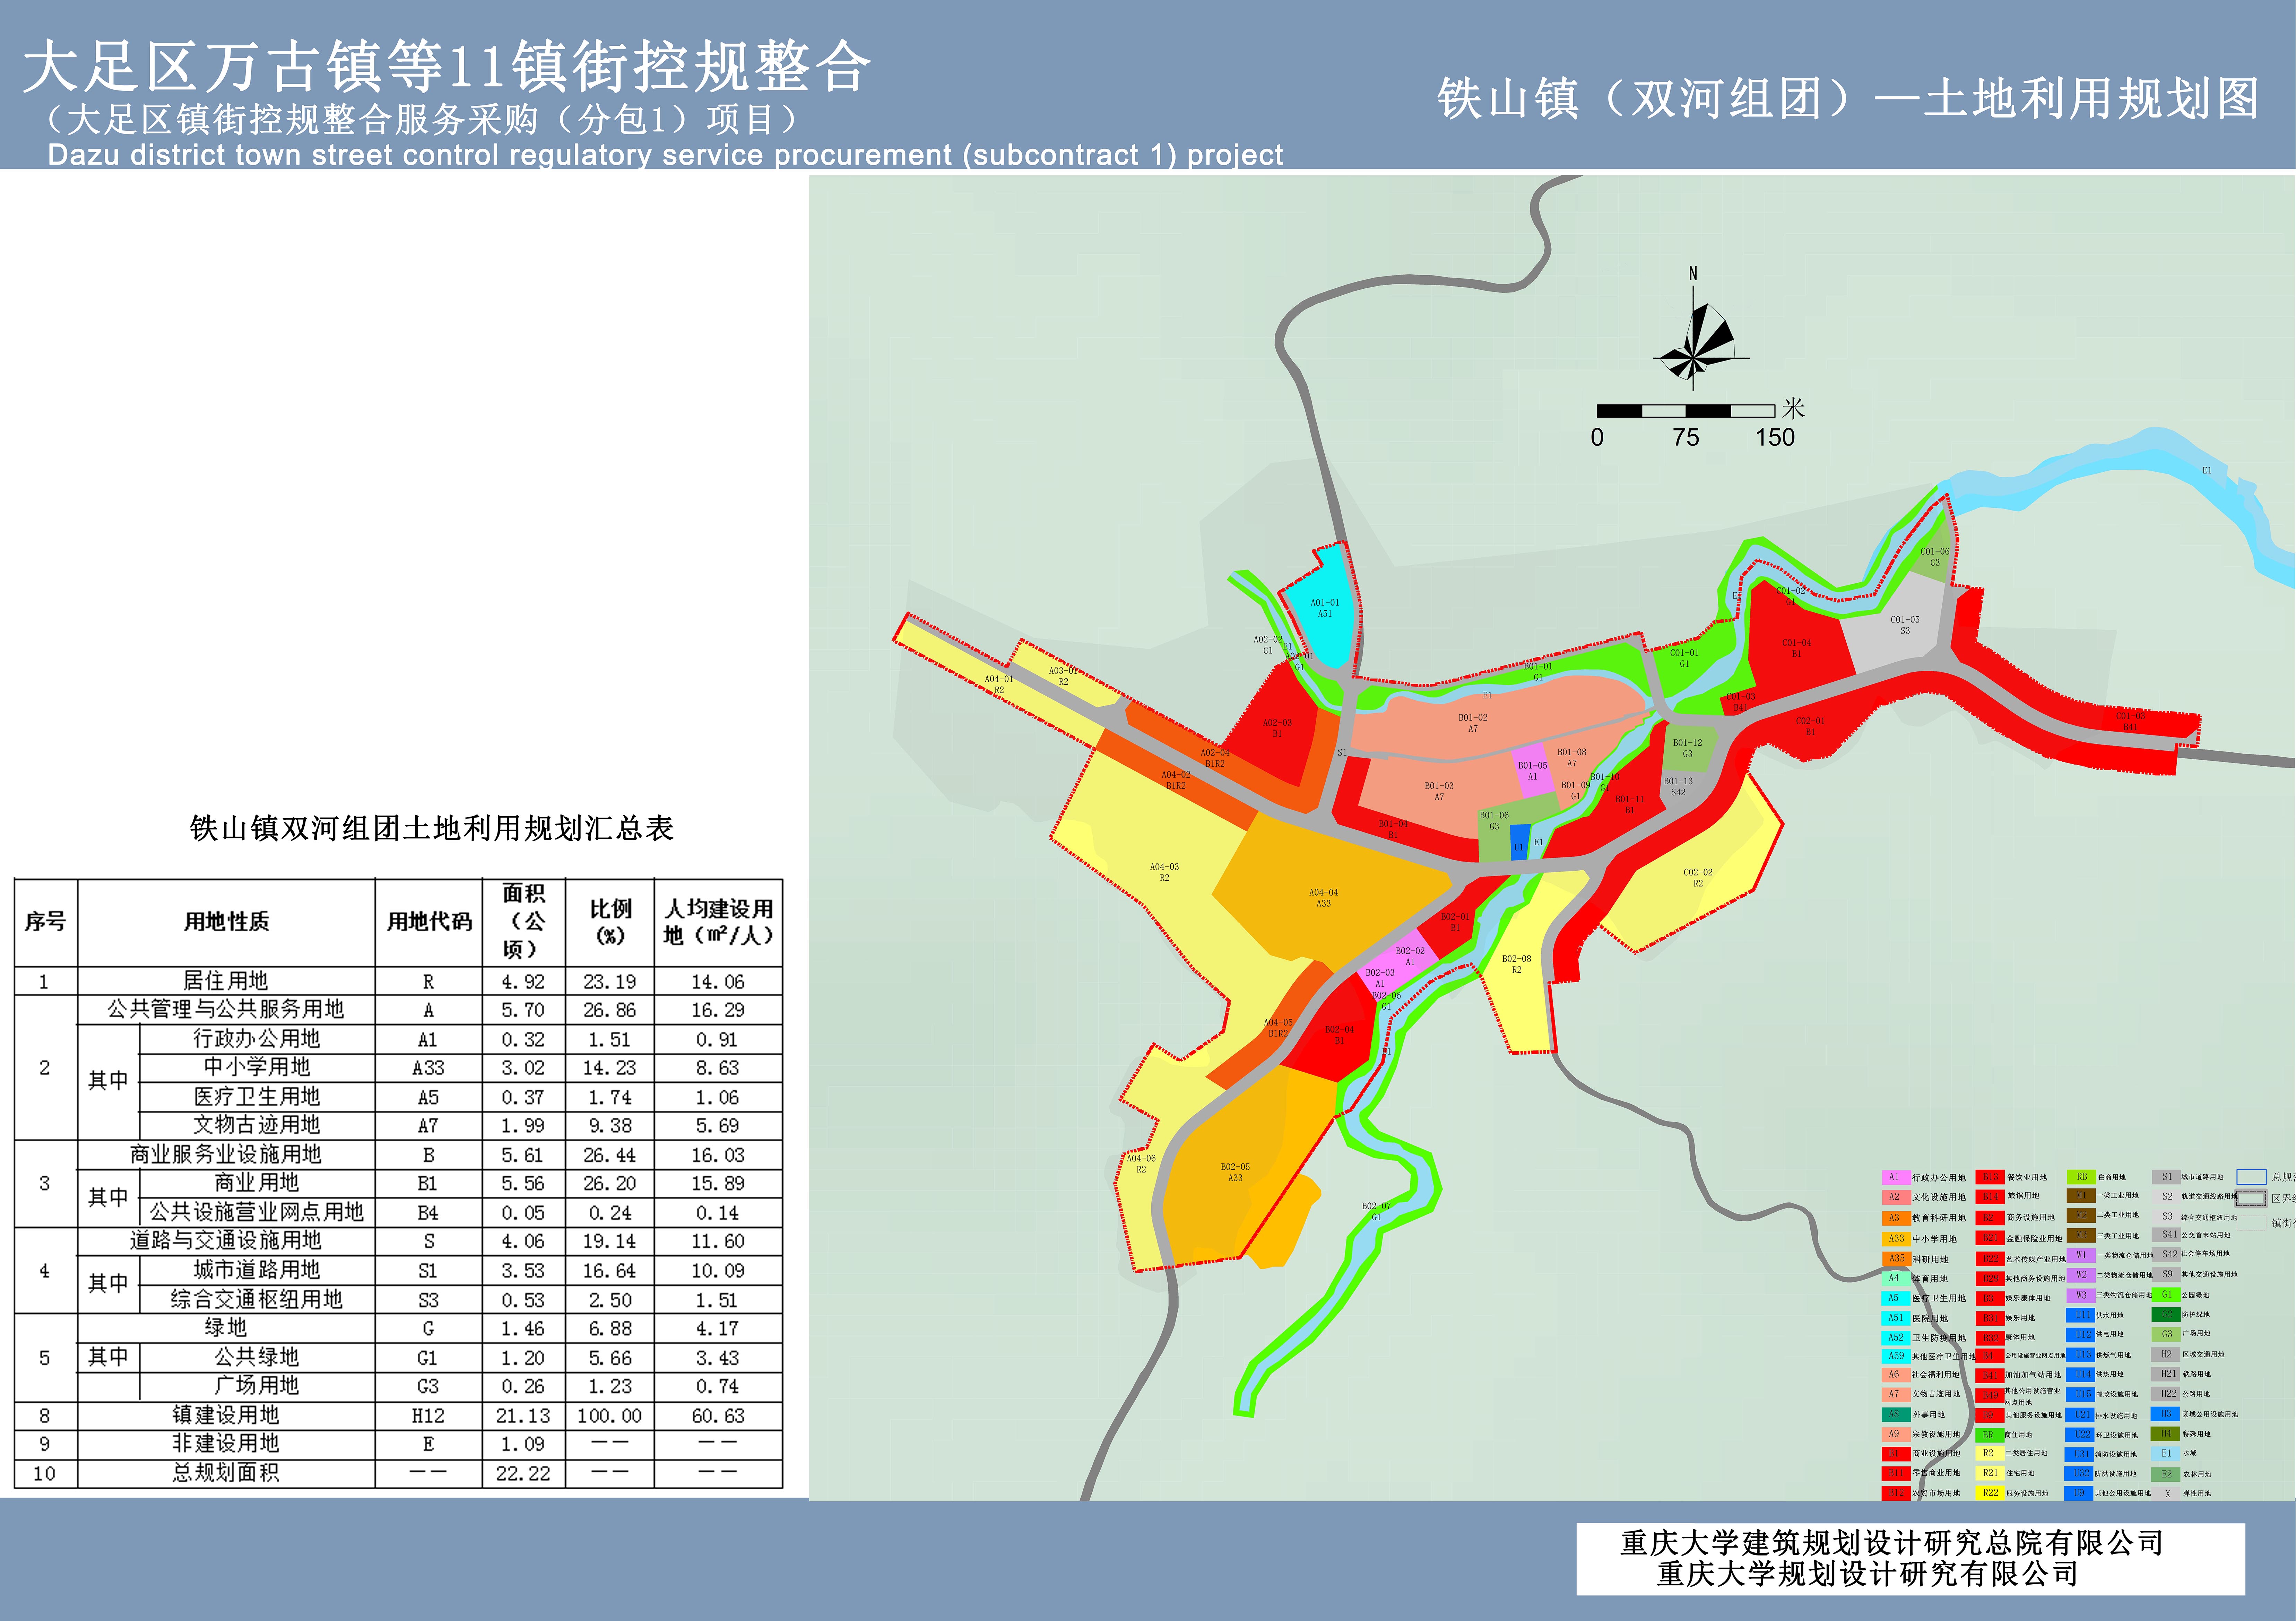
Task: Select the A51 cyan legend swatch
Action: (1896, 1318)
